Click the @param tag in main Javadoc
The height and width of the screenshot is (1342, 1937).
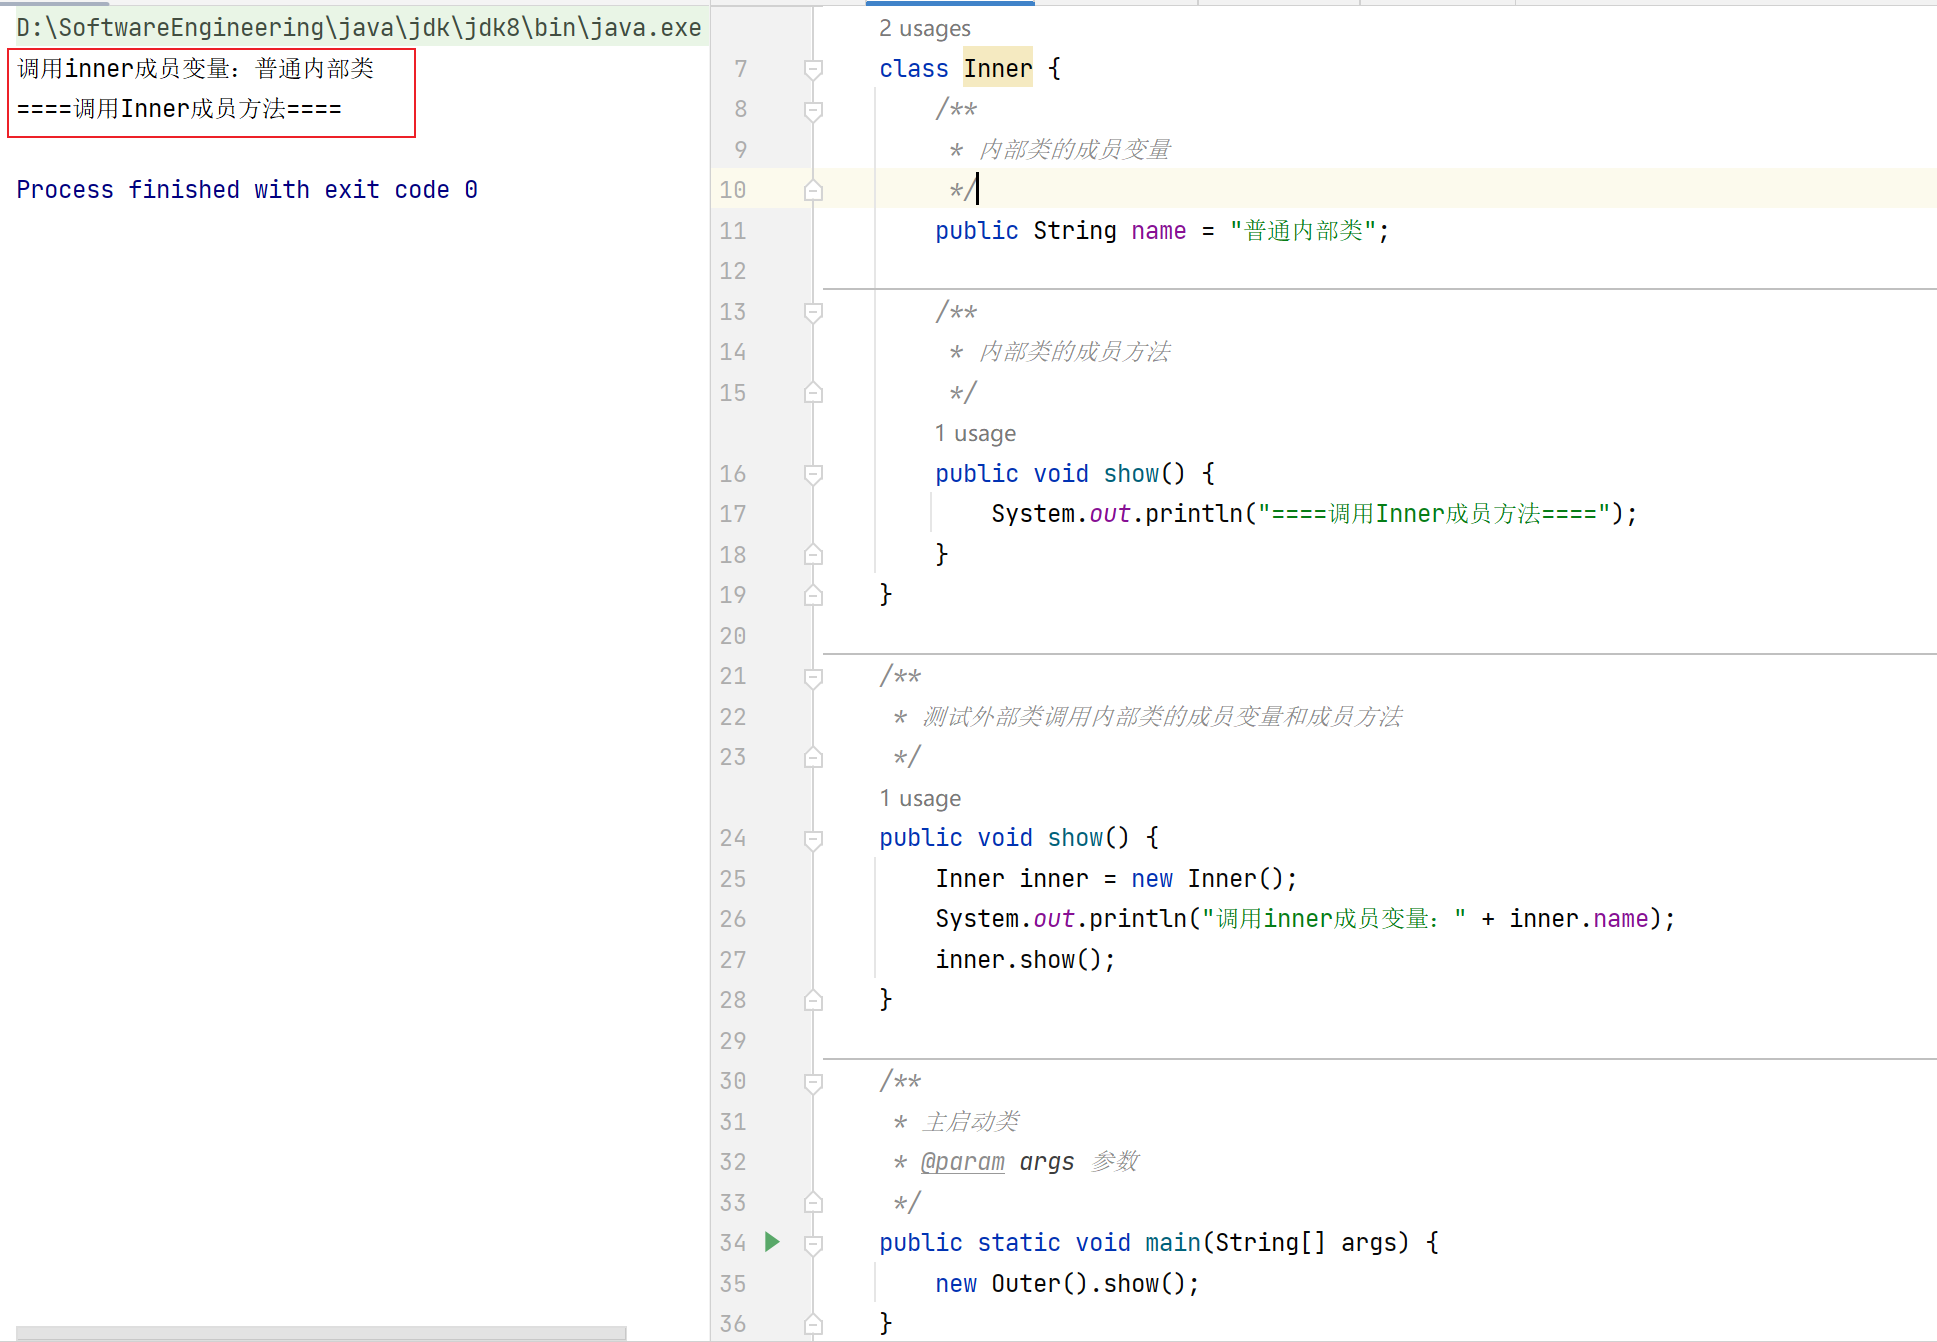962,1162
